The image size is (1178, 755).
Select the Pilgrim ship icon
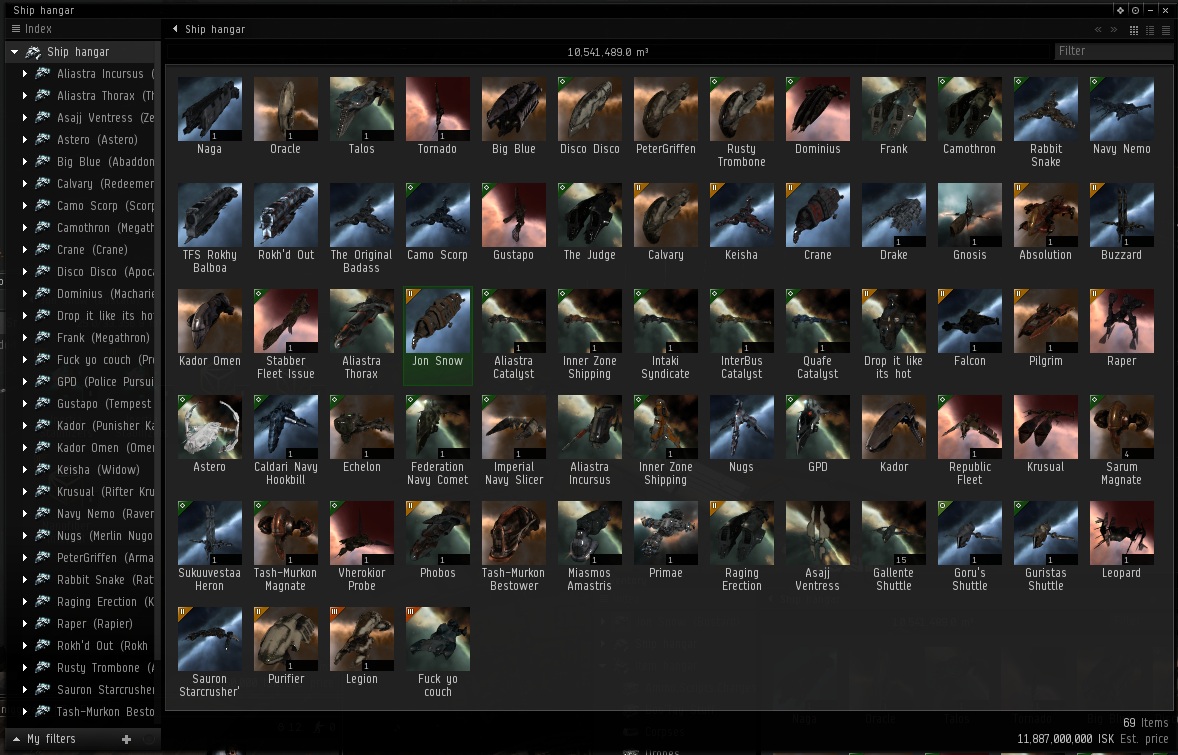pos(1046,321)
